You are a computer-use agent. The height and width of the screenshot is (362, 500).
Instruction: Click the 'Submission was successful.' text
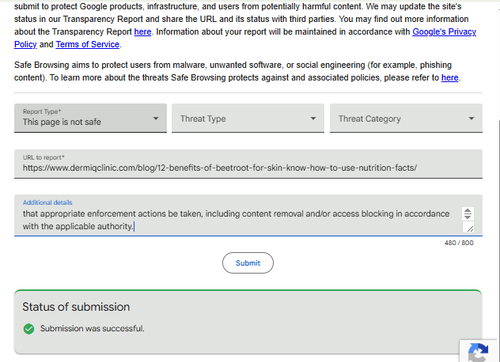tap(92, 329)
